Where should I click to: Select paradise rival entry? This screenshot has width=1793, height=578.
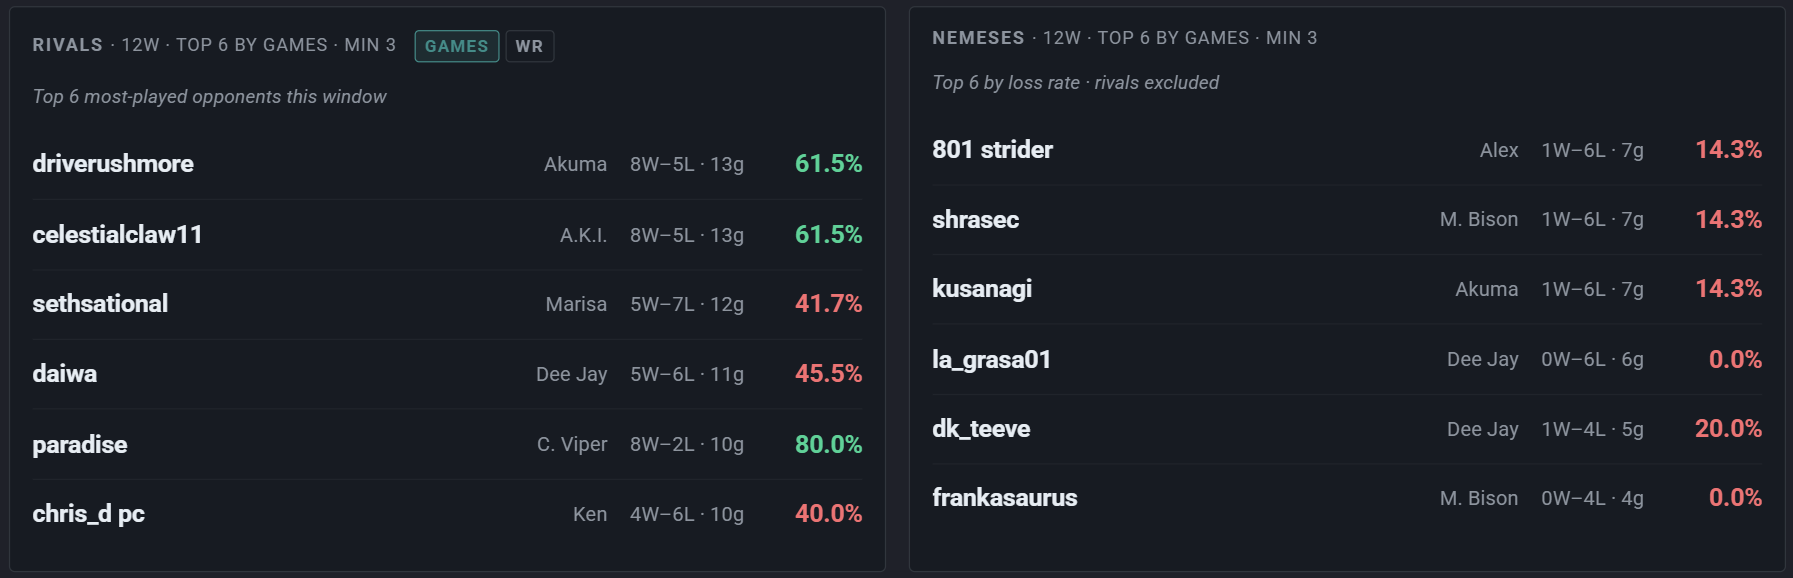coord(447,444)
